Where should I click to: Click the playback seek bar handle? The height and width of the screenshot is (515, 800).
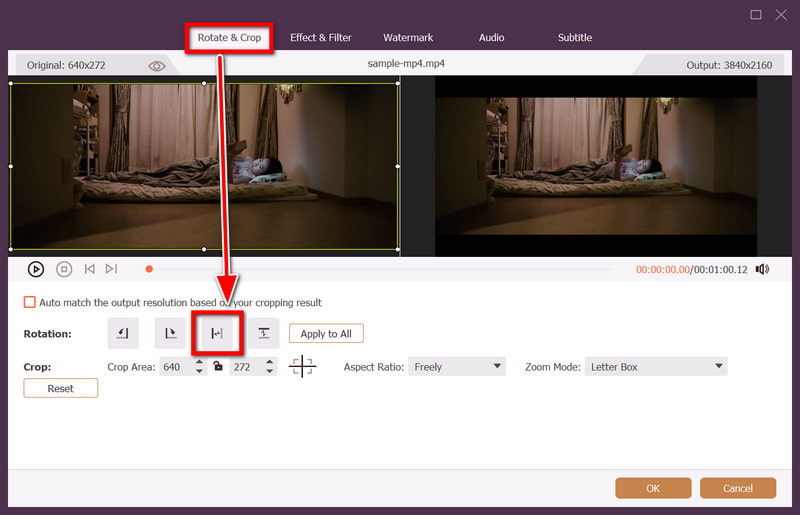pyautogui.click(x=149, y=269)
